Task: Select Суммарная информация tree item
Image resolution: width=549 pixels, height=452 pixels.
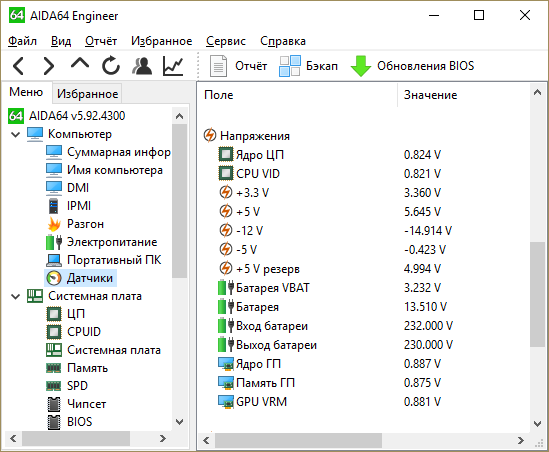Action: (109, 152)
